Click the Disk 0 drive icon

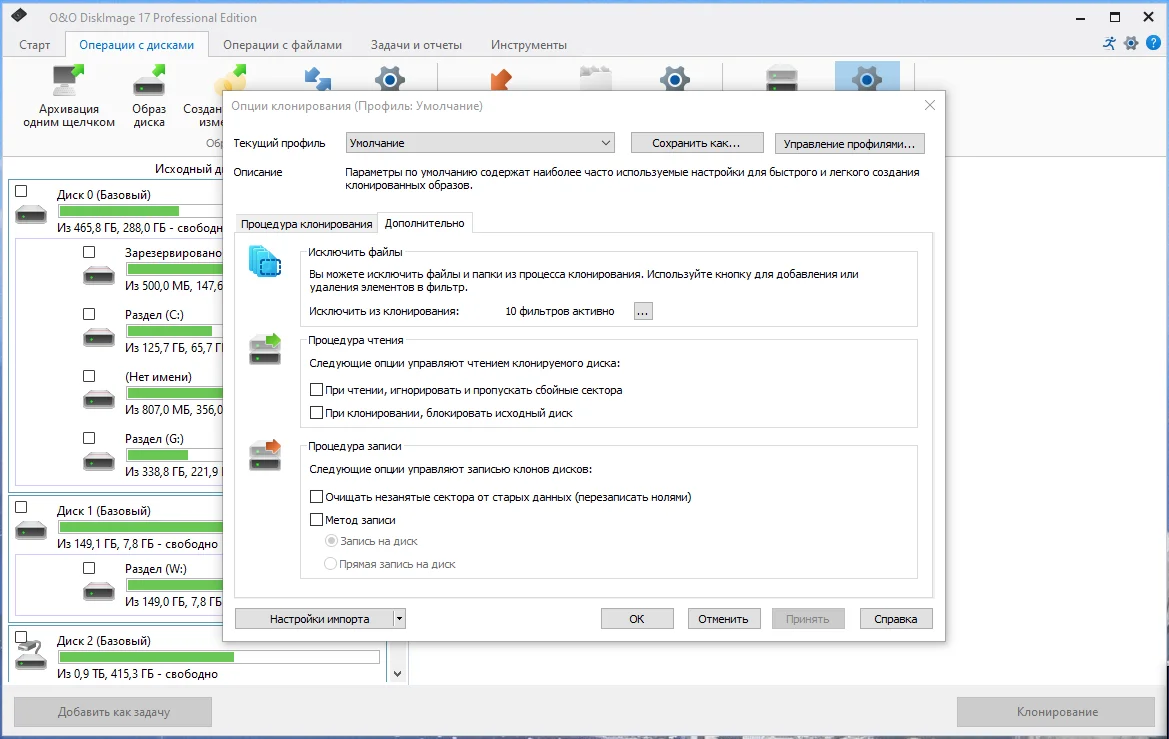click(x=31, y=215)
